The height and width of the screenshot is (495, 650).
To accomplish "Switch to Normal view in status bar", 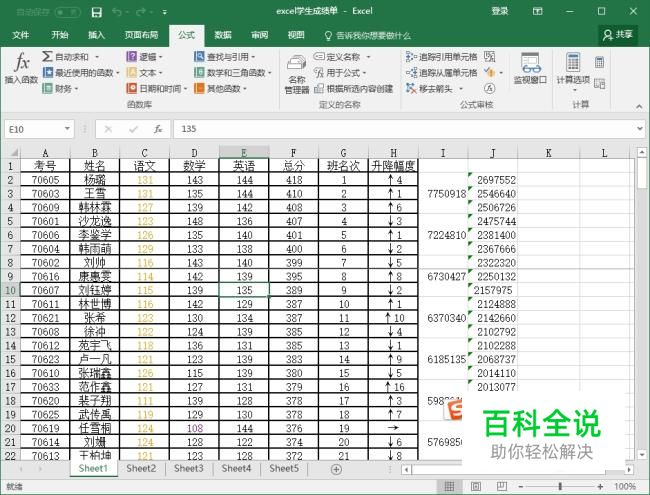I will 449,486.
